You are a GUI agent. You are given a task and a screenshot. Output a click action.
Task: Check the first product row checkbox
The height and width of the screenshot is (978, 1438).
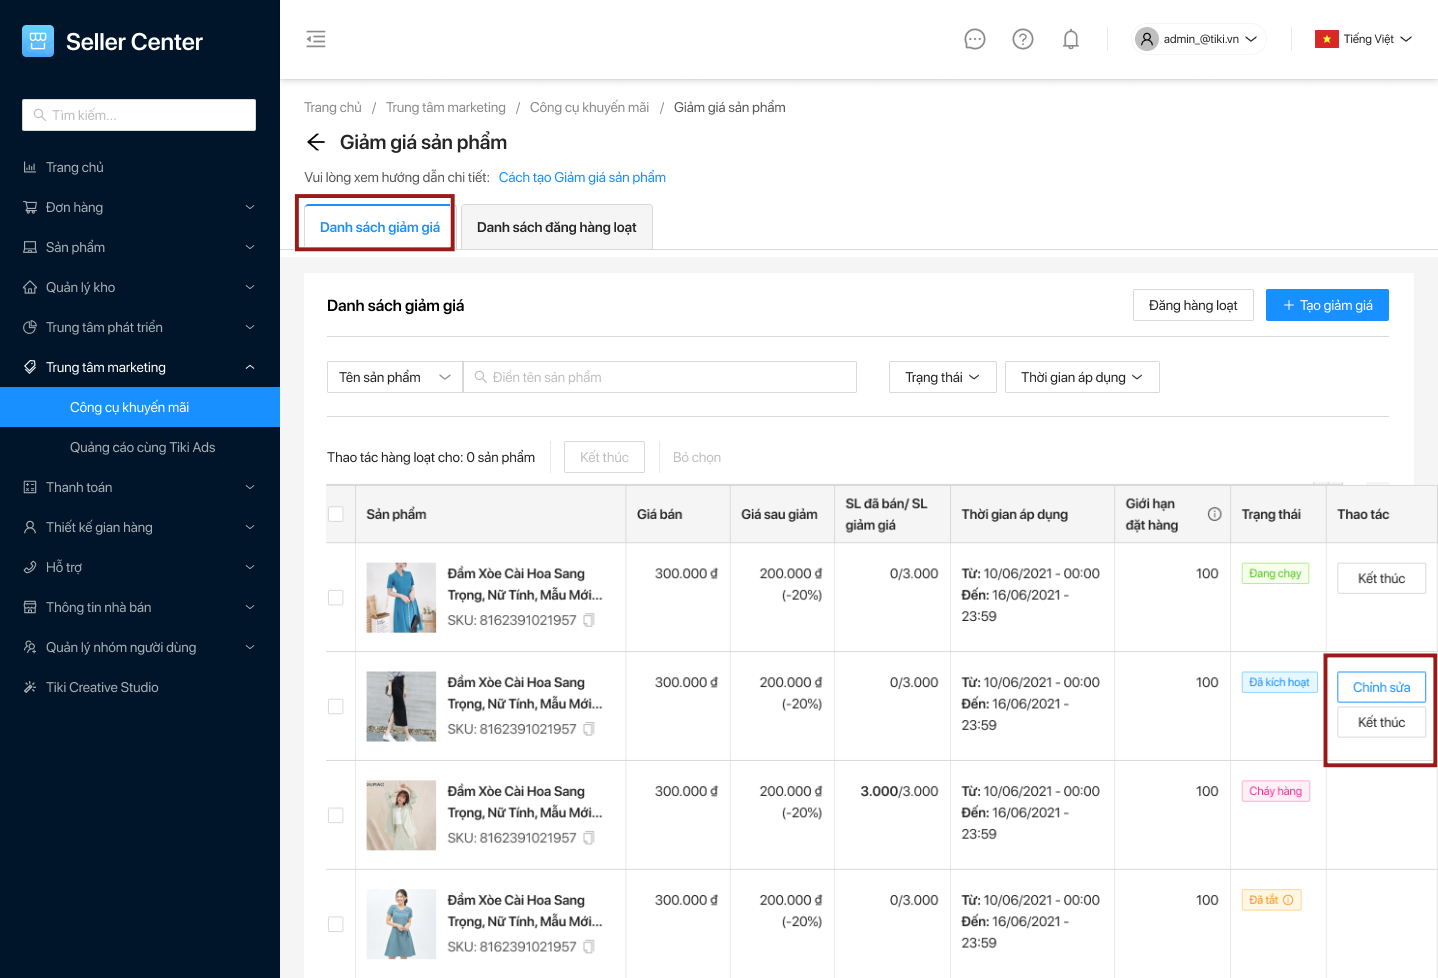(x=336, y=597)
